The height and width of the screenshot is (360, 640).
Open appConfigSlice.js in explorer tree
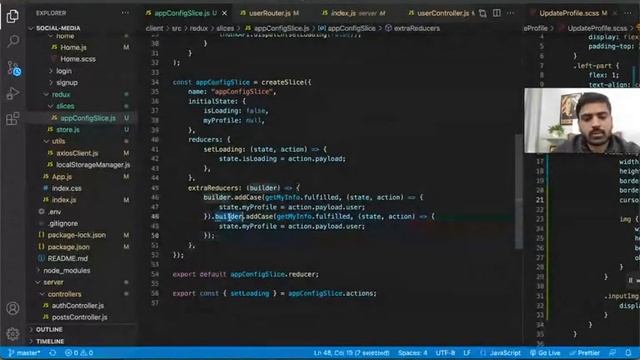(87, 118)
